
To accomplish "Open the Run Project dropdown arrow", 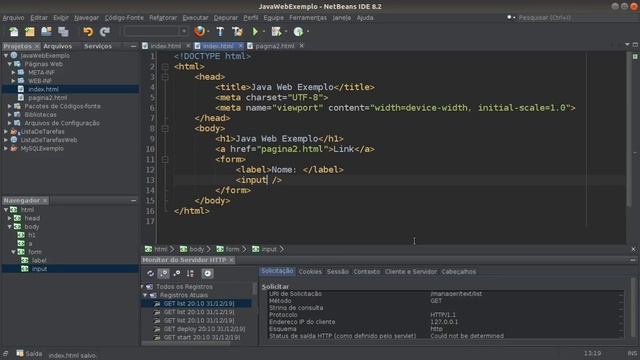I will click(264, 31).
